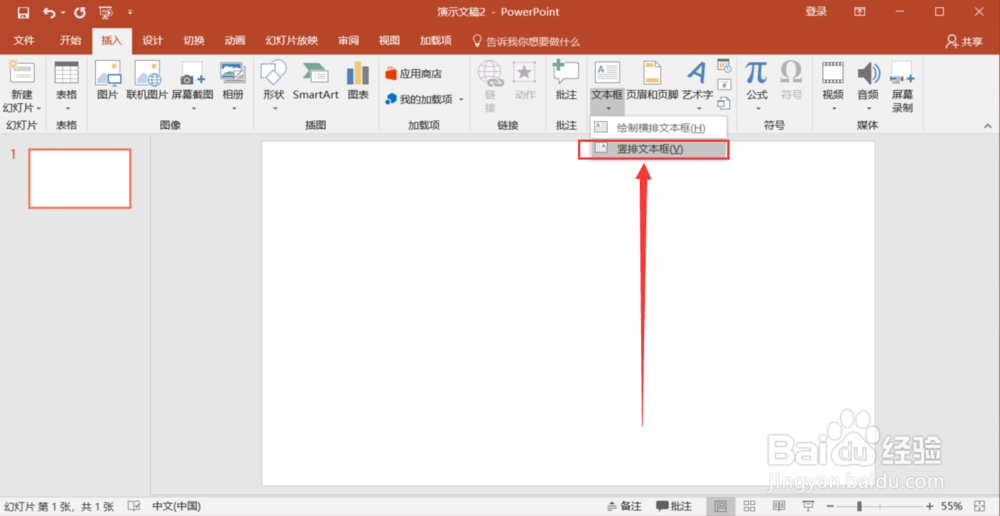This screenshot has height=516, width=1000.
Task: Insert slide number icon
Action: pyautogui.click(x=723, y=84)
